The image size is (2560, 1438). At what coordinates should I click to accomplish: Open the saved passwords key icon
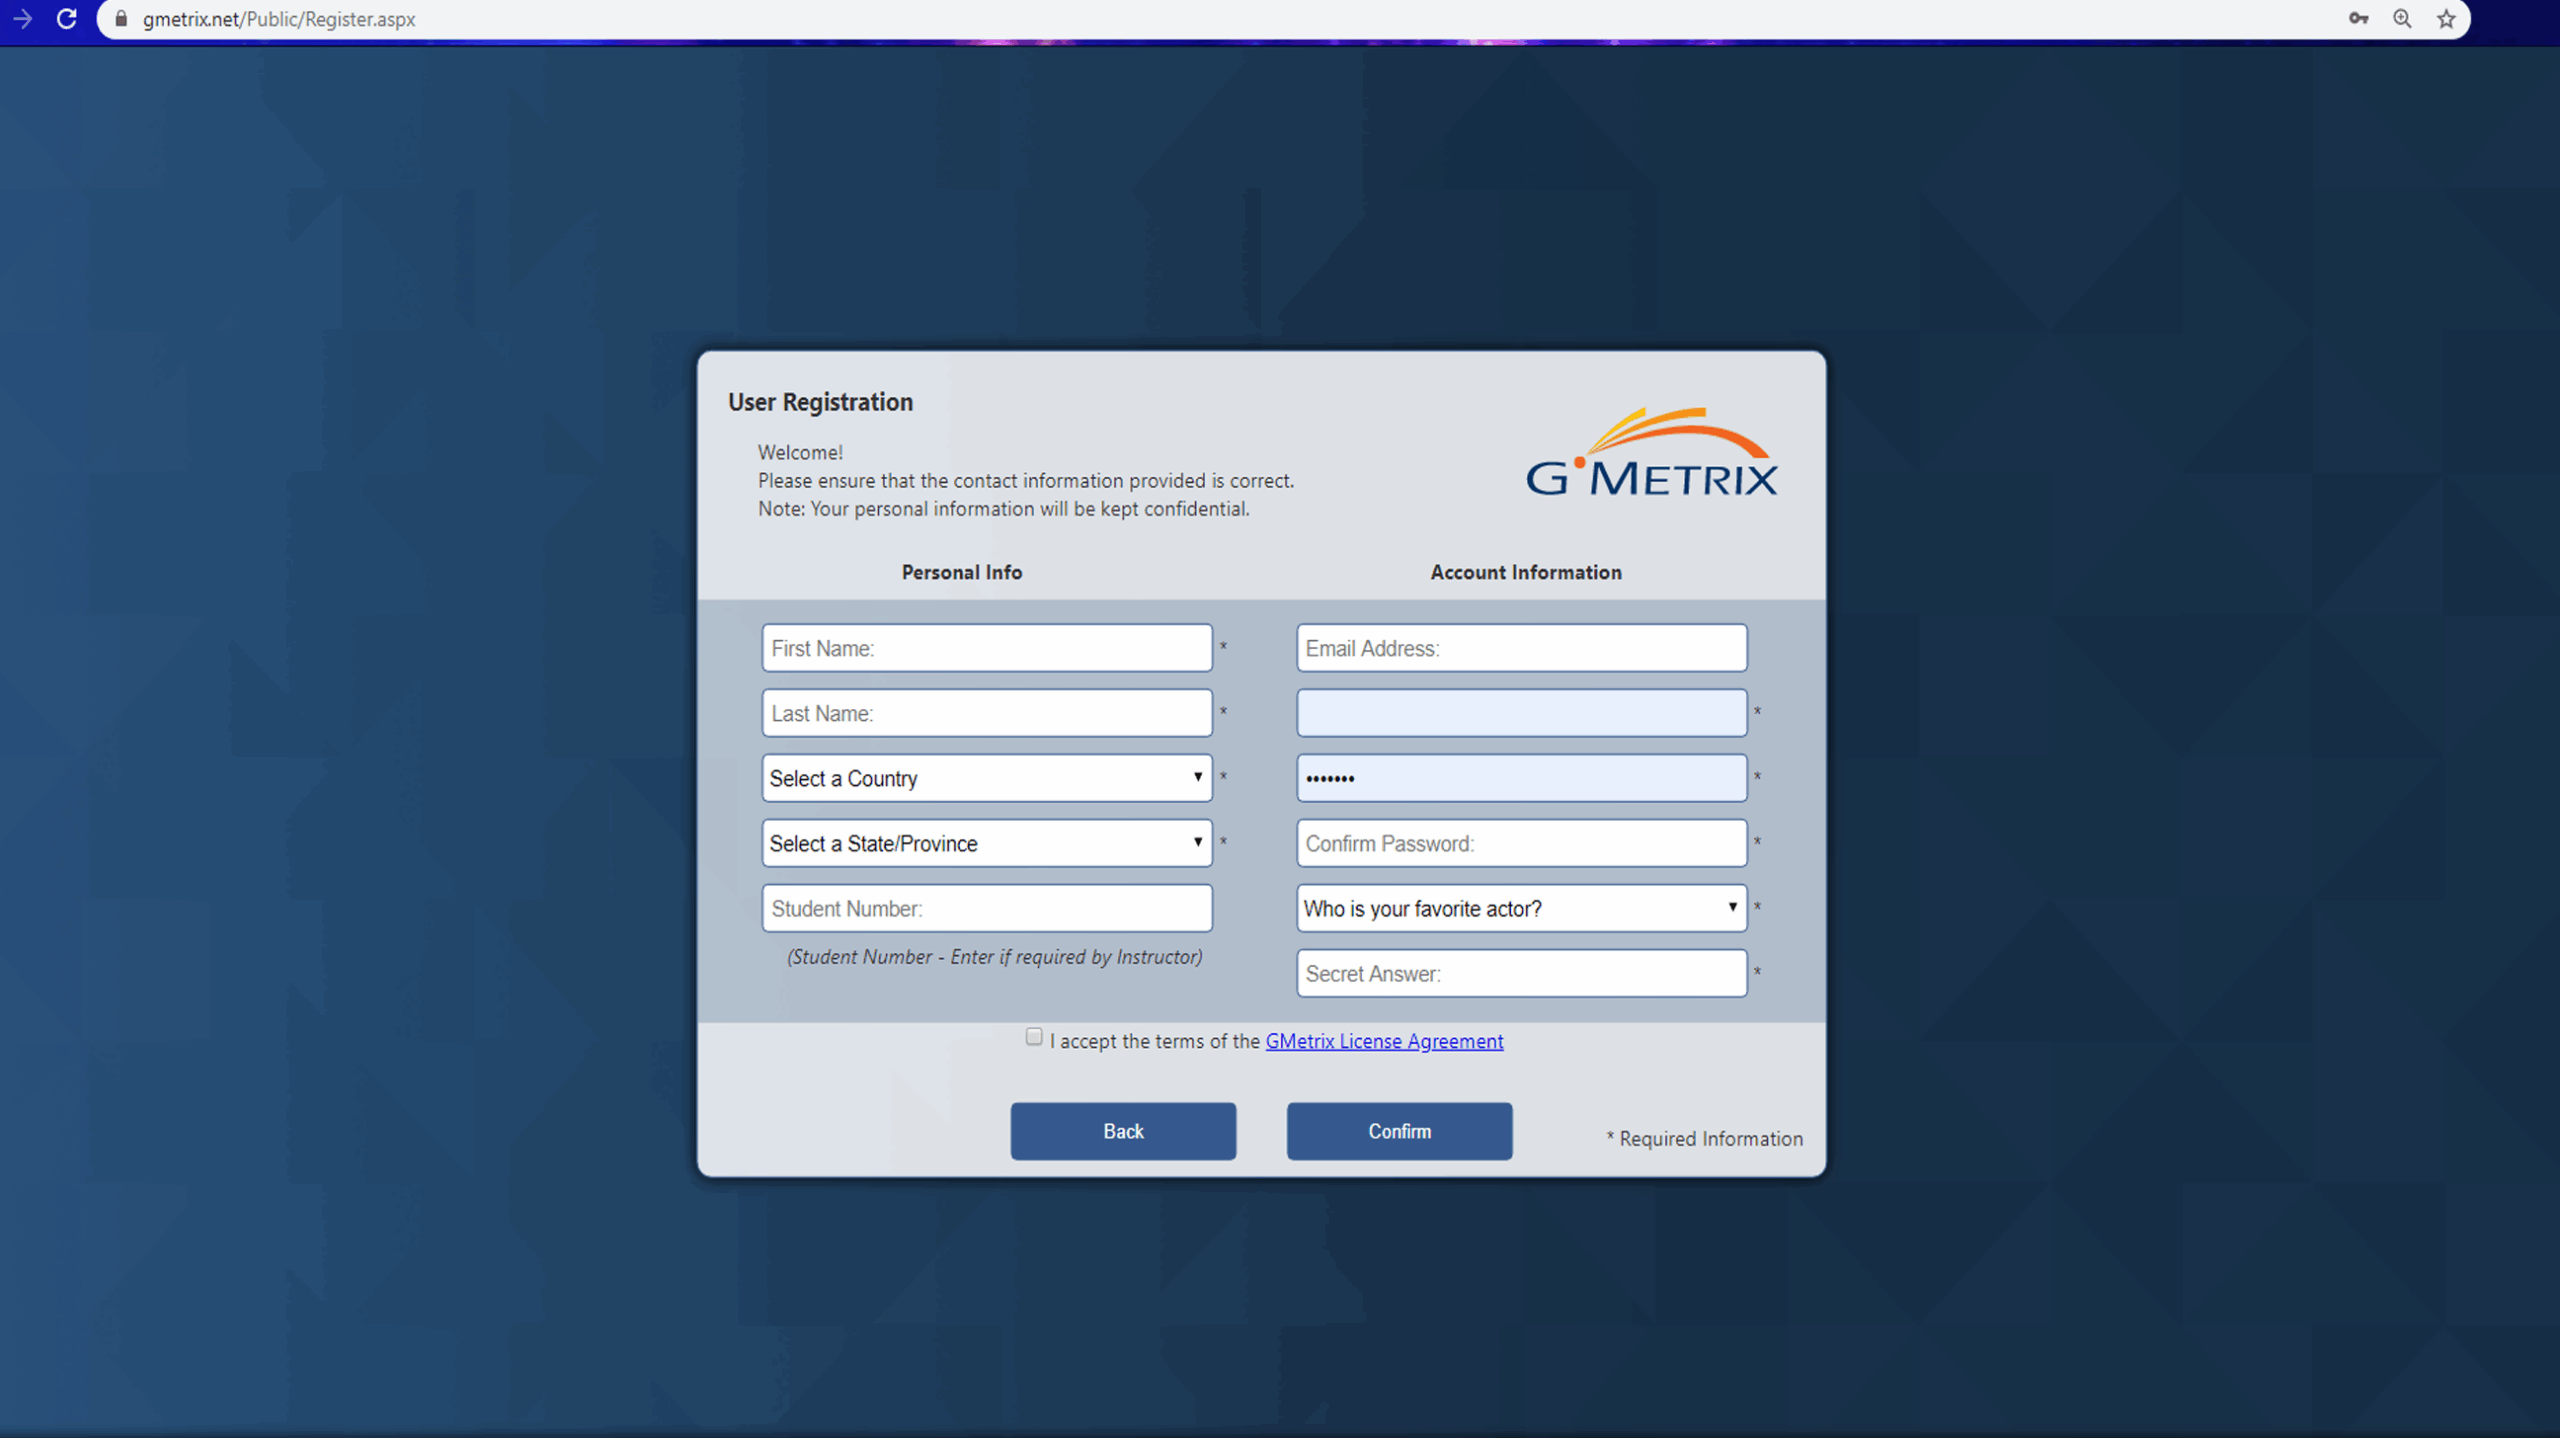tap(2358, 19)
